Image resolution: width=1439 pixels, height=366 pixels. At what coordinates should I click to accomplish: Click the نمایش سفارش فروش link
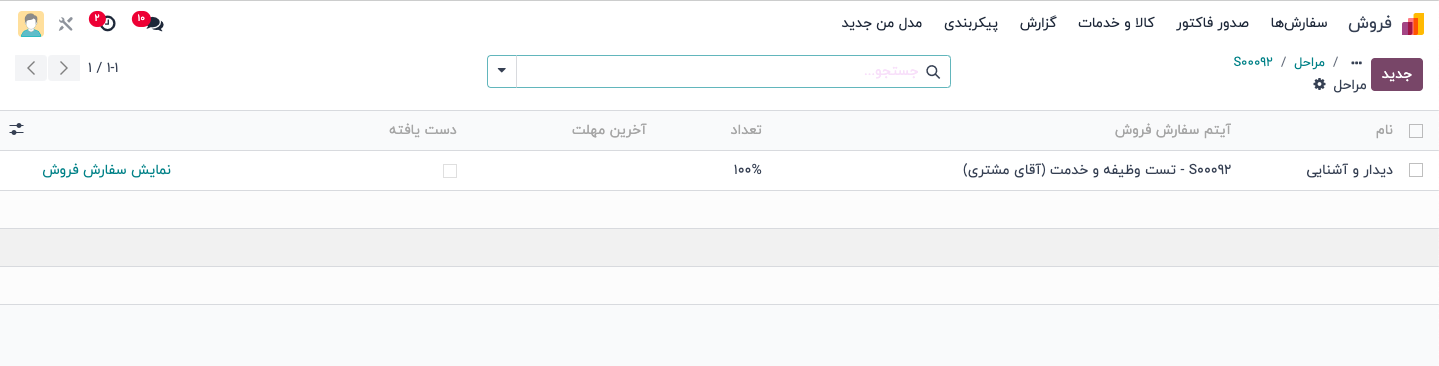tap(107, 170)
